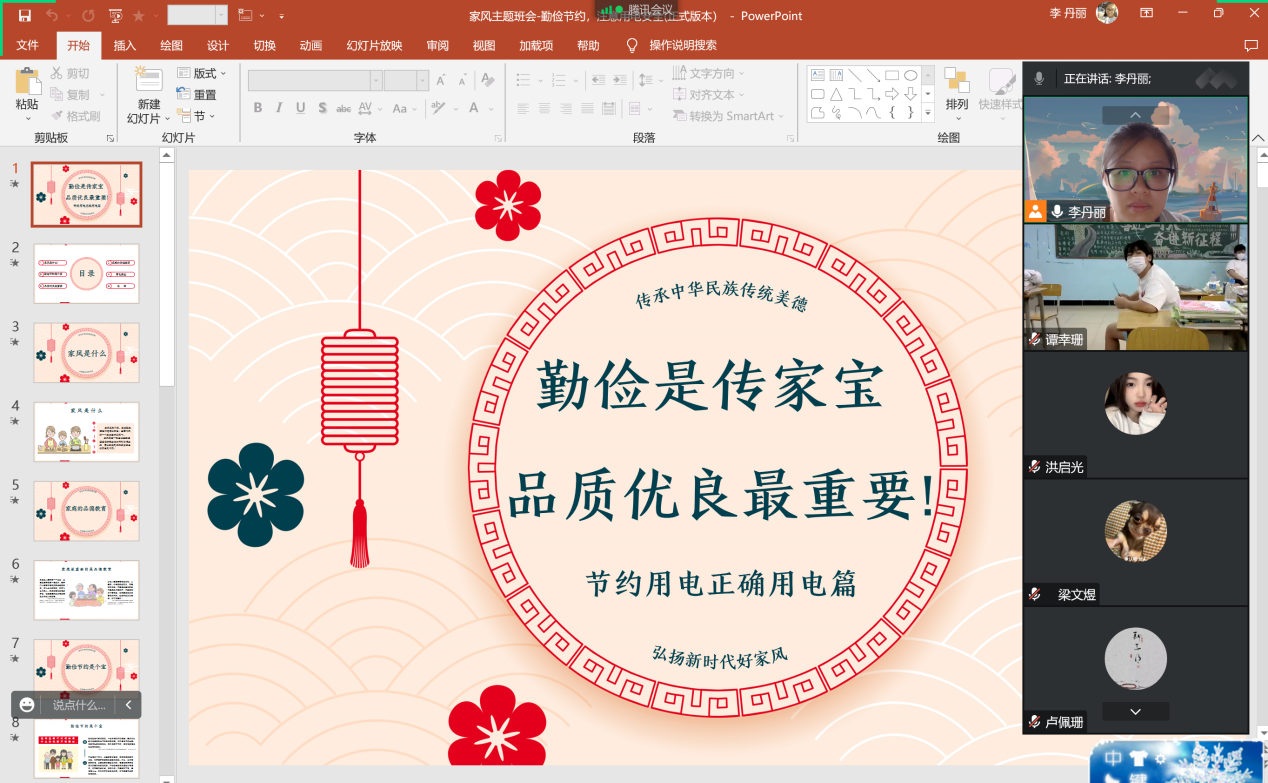Select slide 4 thumbnail in the slide panel
The height and width of the screenshot is (783, 1268).
tap(86, 431)
